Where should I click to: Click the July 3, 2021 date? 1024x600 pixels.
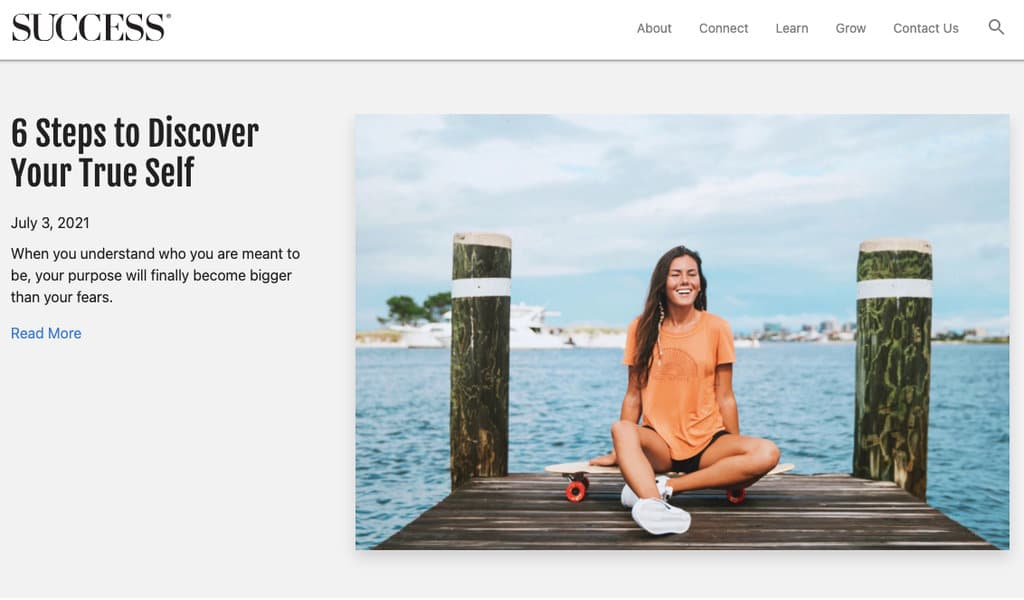click(50, 223)
